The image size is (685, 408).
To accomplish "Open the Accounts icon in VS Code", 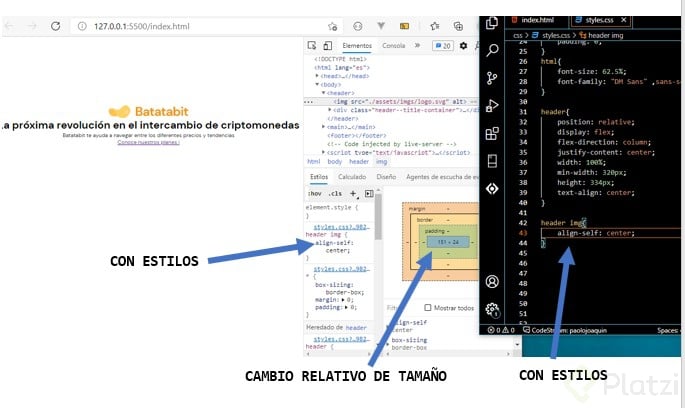I will [492, 282].
